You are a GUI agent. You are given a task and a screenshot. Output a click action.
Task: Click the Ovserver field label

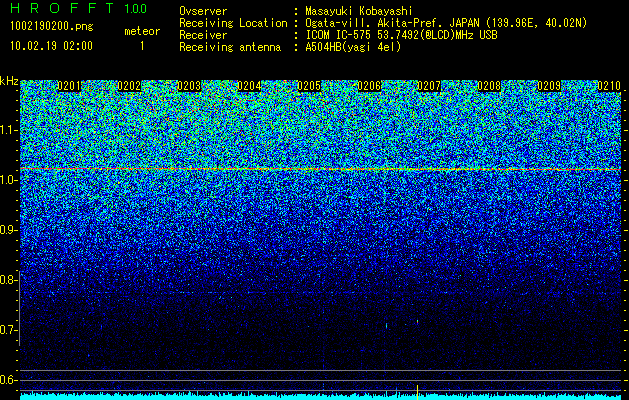tap(203, 11)
